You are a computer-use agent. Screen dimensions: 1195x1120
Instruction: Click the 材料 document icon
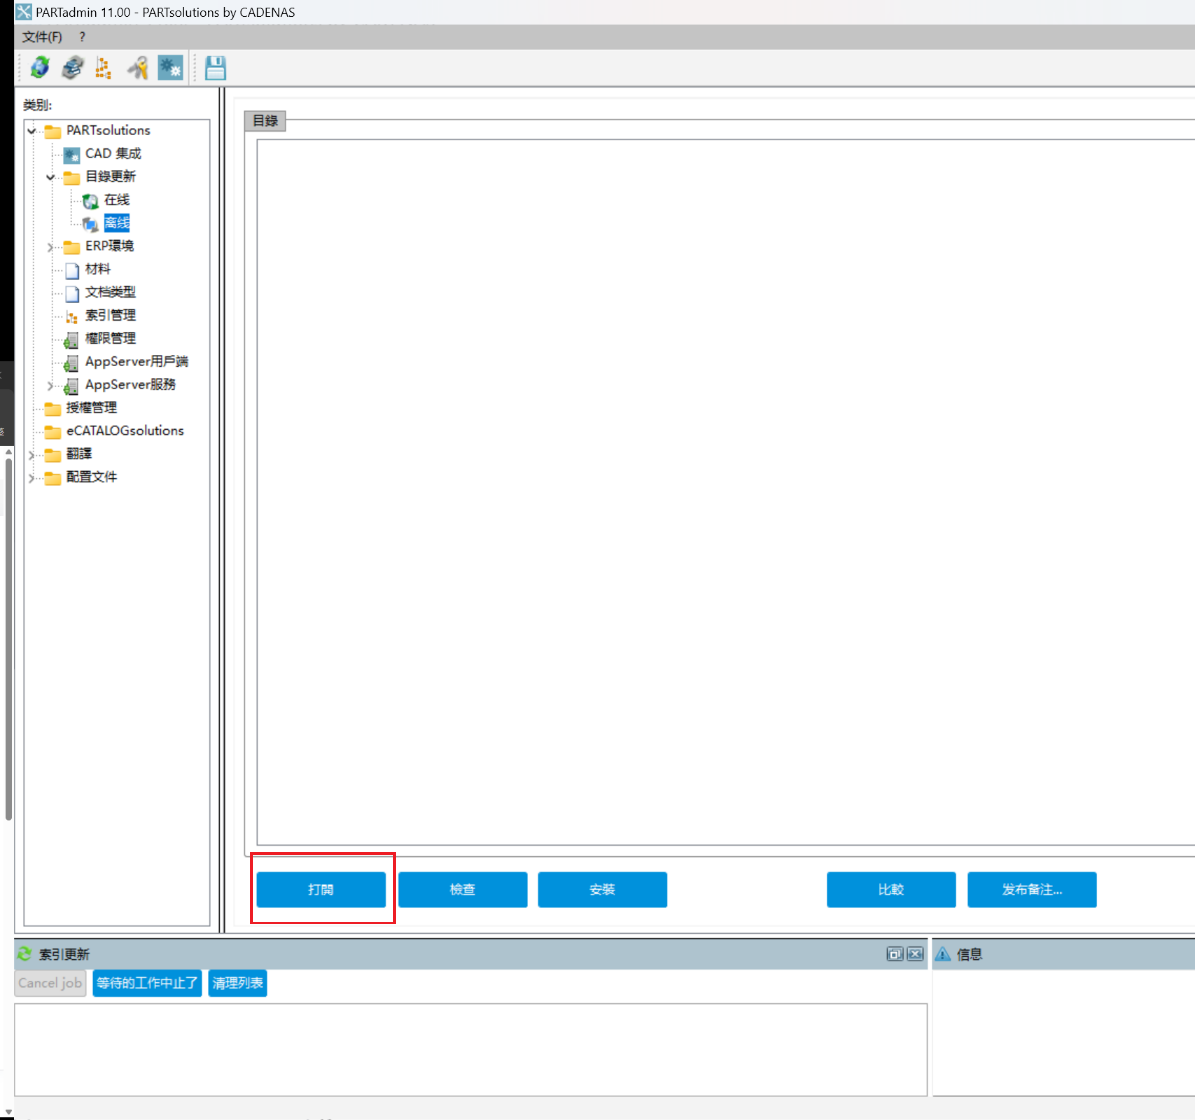[x=72, y=270]
